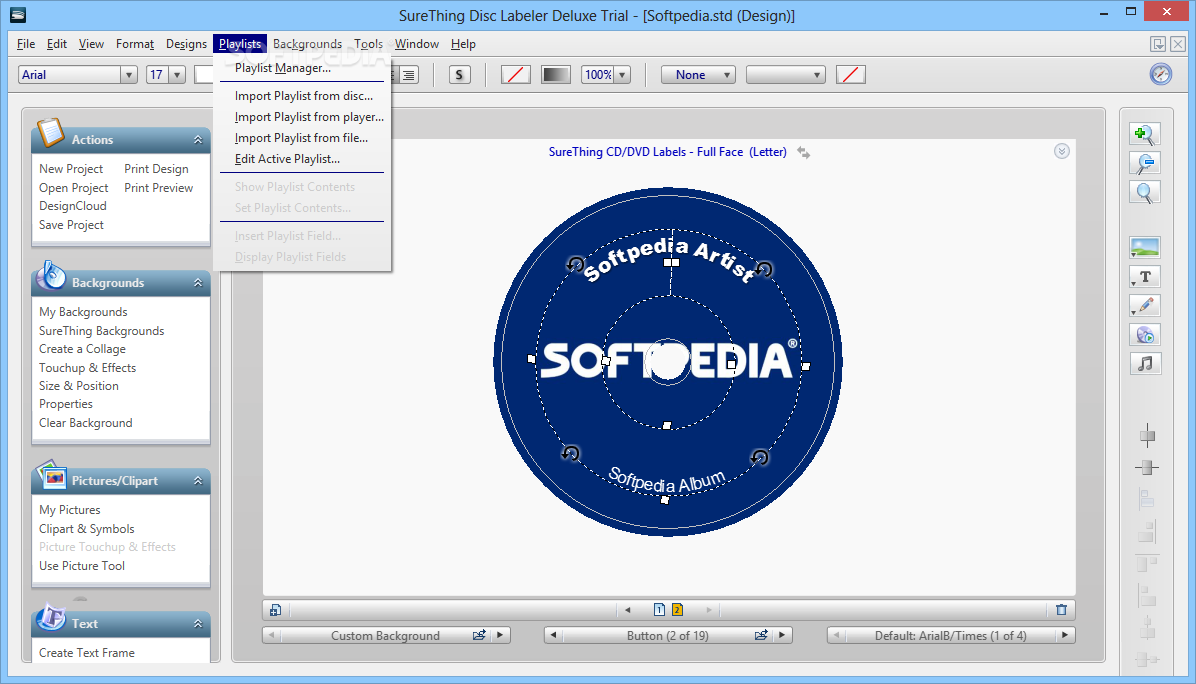Viewport: 1196px width, 684px height.
Task: Click Create Text Frame link
Action: pos(87,653)
